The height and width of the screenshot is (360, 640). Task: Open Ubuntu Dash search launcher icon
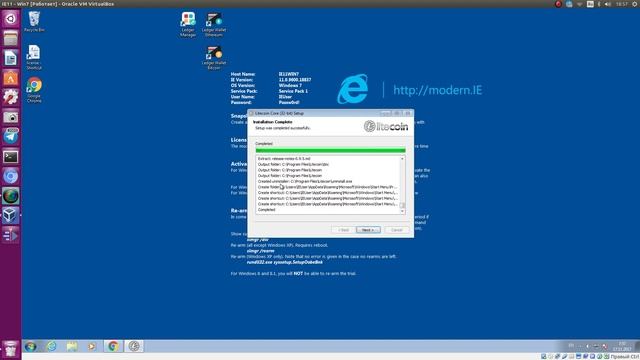(x=11, y=18)
